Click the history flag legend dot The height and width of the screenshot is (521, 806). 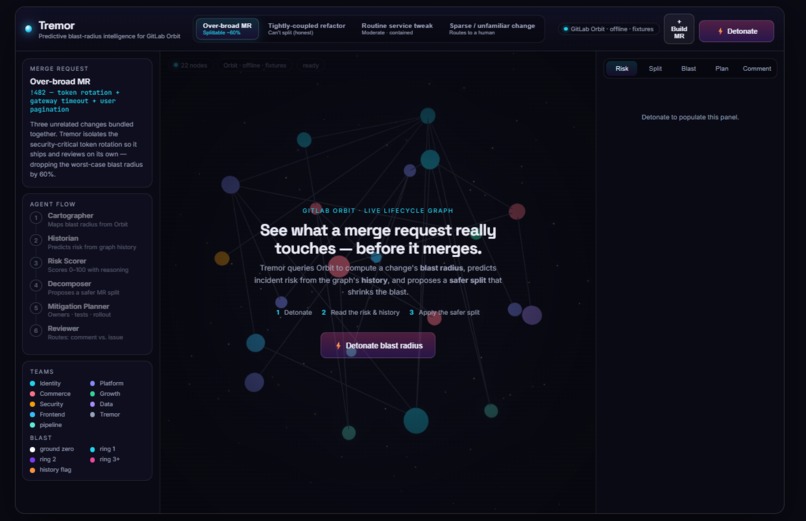[32, 470]
